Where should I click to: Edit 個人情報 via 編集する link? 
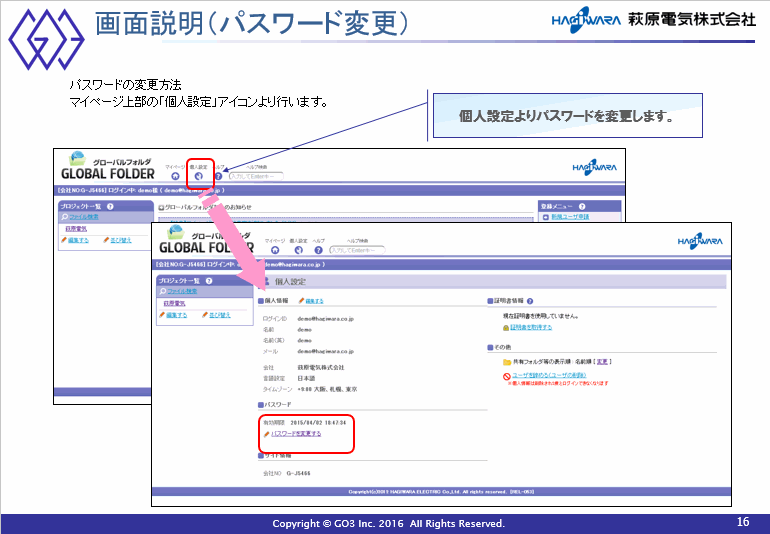(314, 301)
